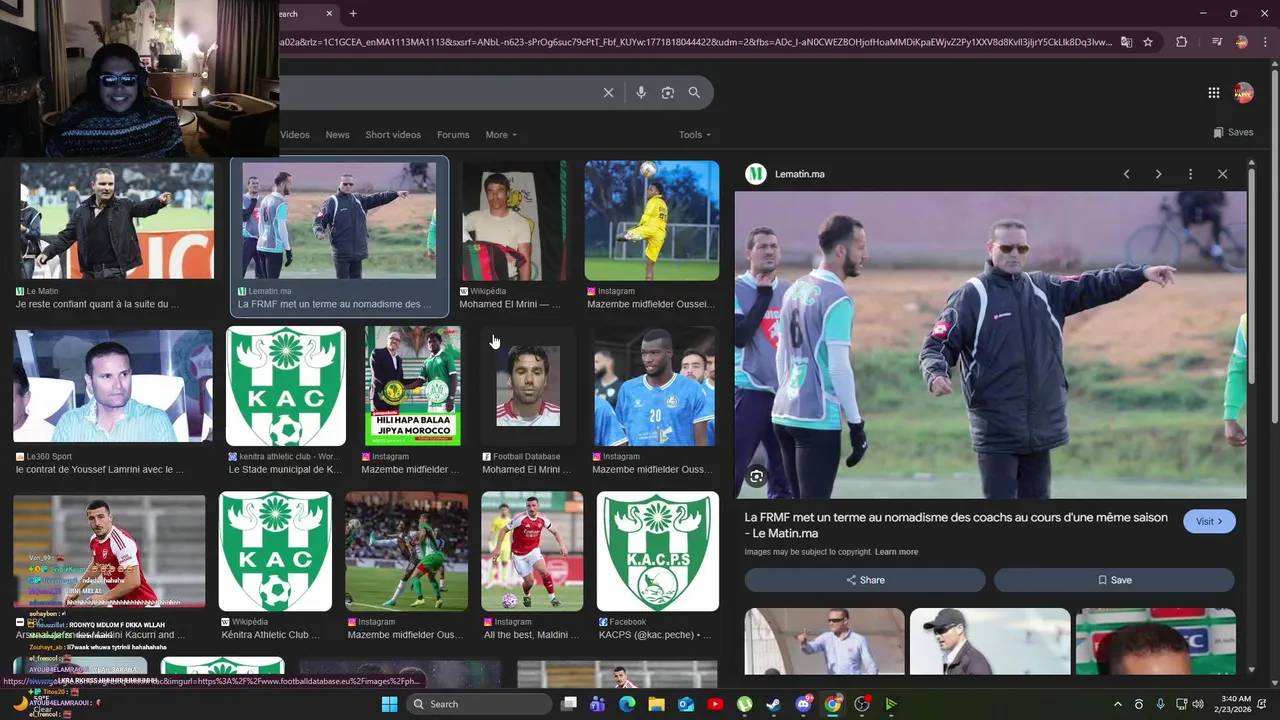Image resolution: width=1280 pixels, height=720 pixels.
Task: Open Steam from taskbar
Action: 774,704
